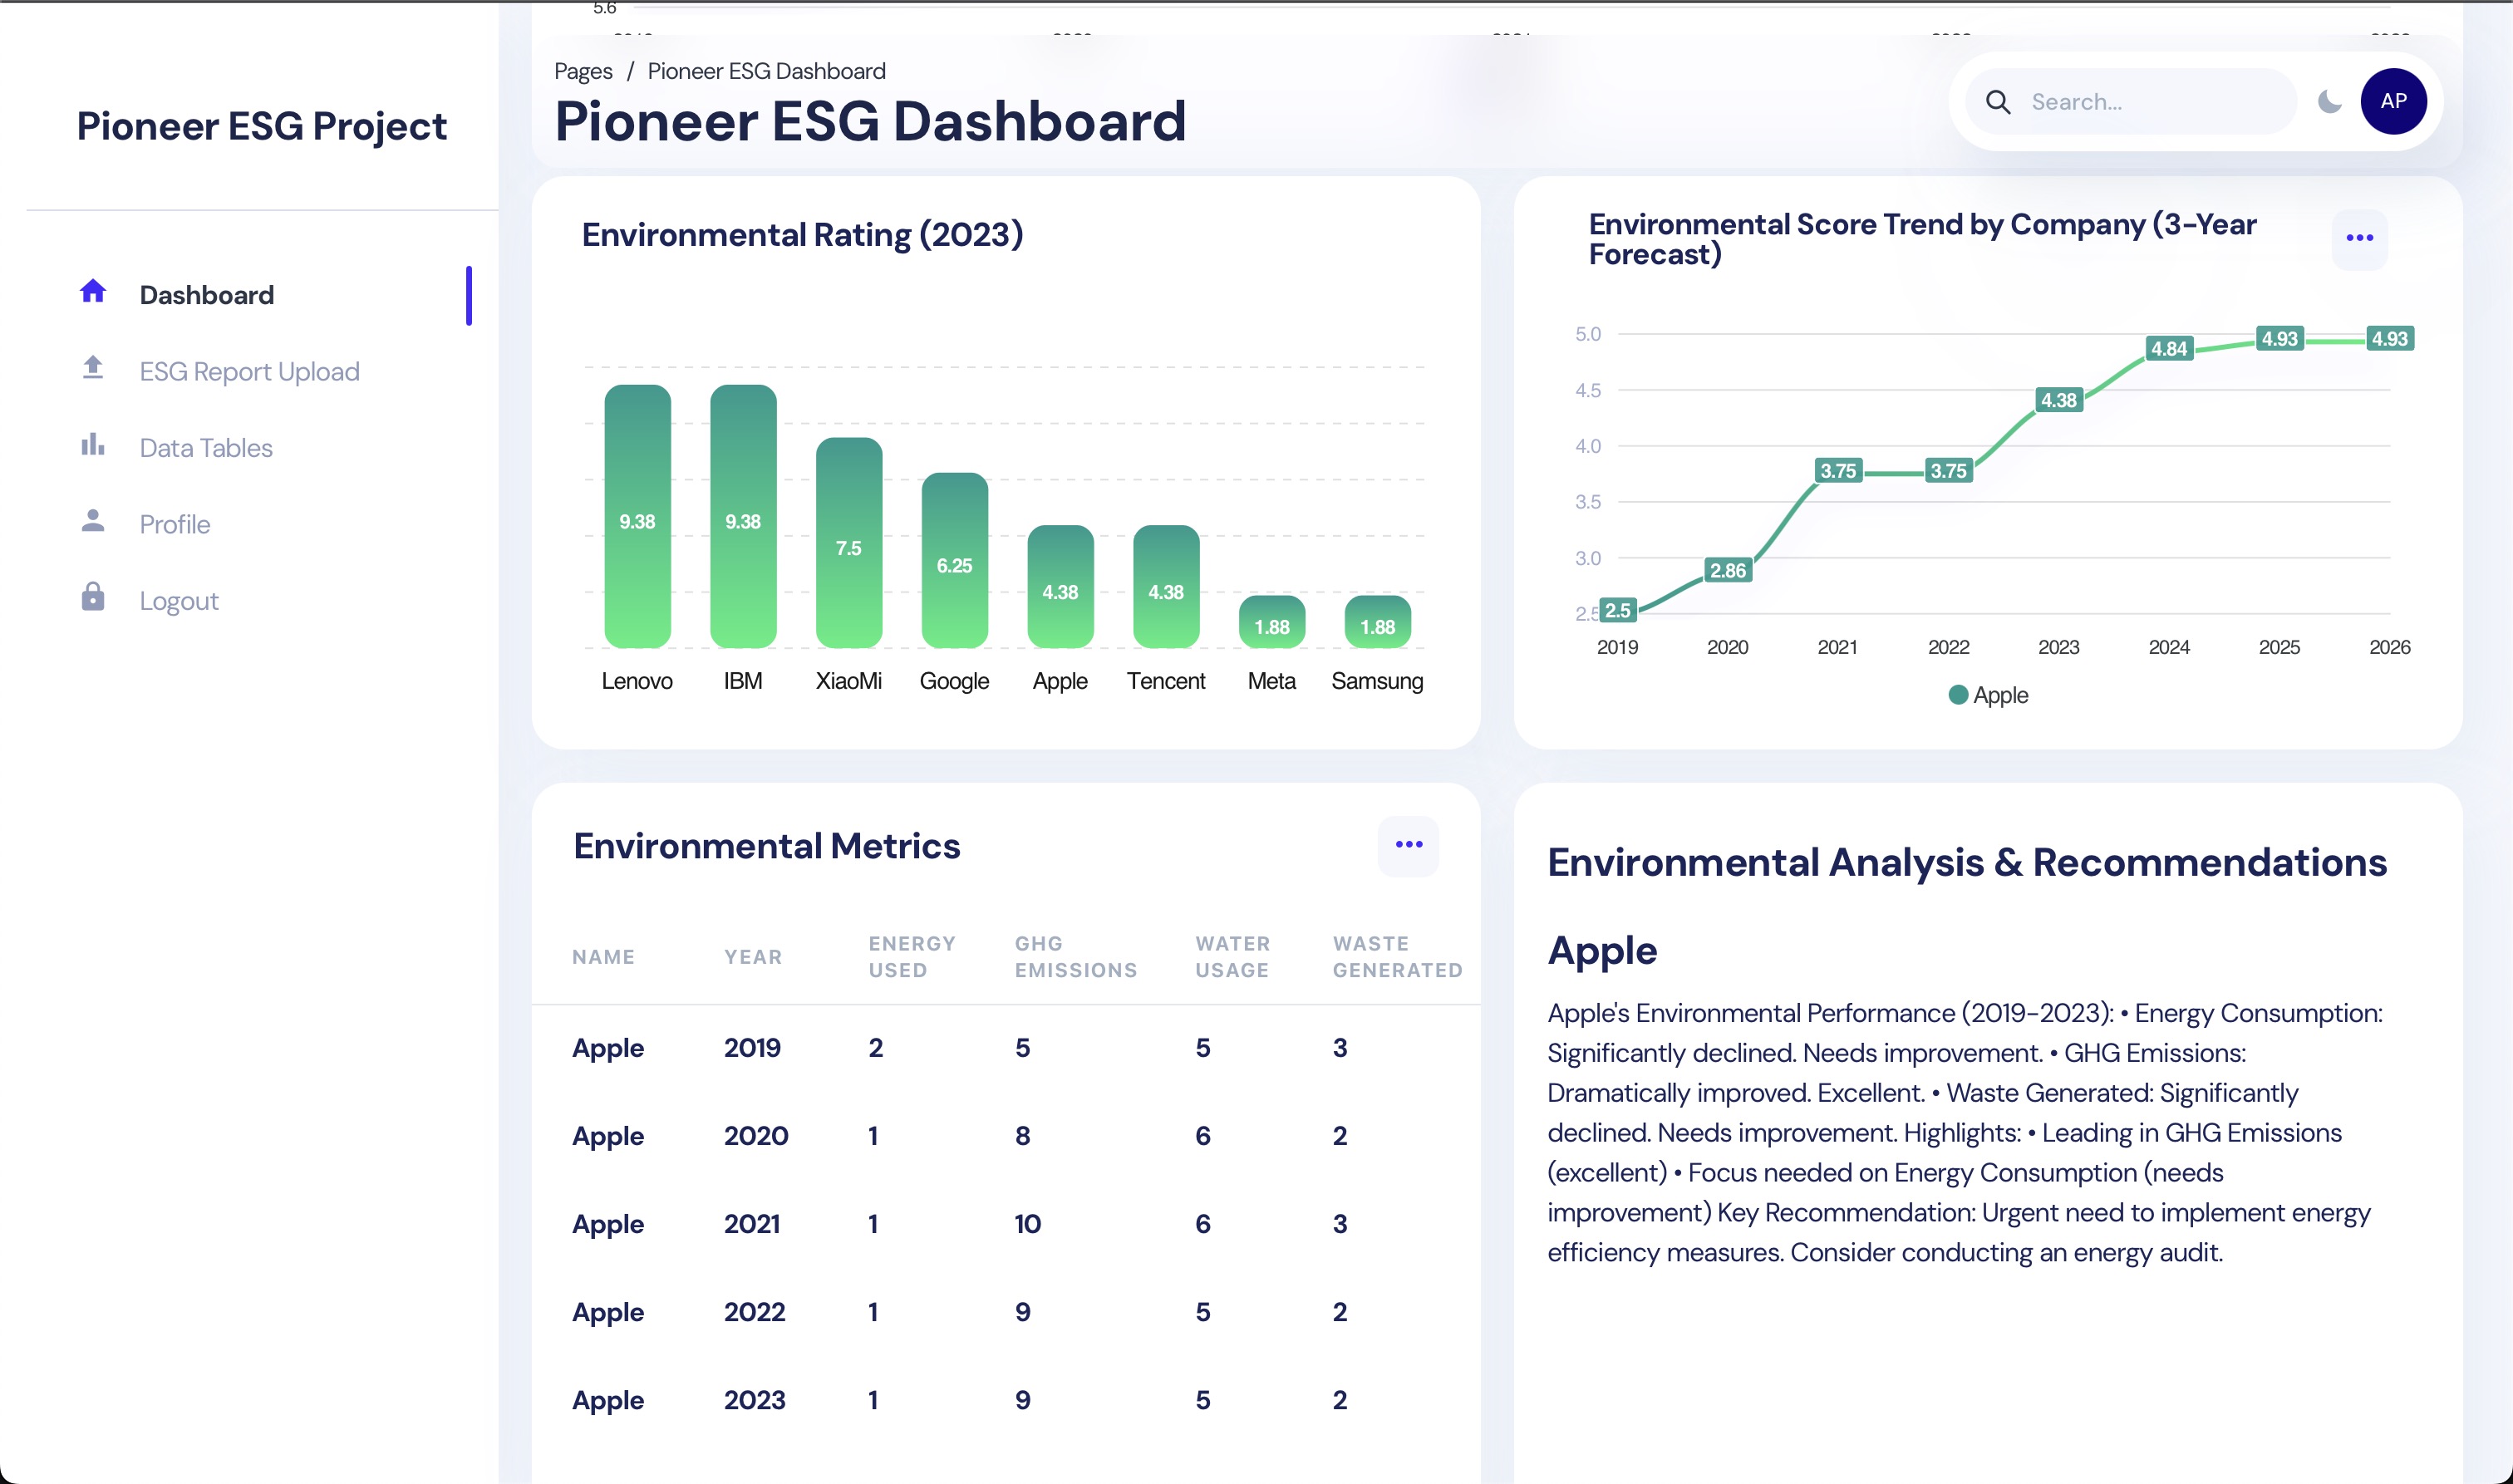
Task: Click the ENERGY USED column header
Action: point(912,956)
